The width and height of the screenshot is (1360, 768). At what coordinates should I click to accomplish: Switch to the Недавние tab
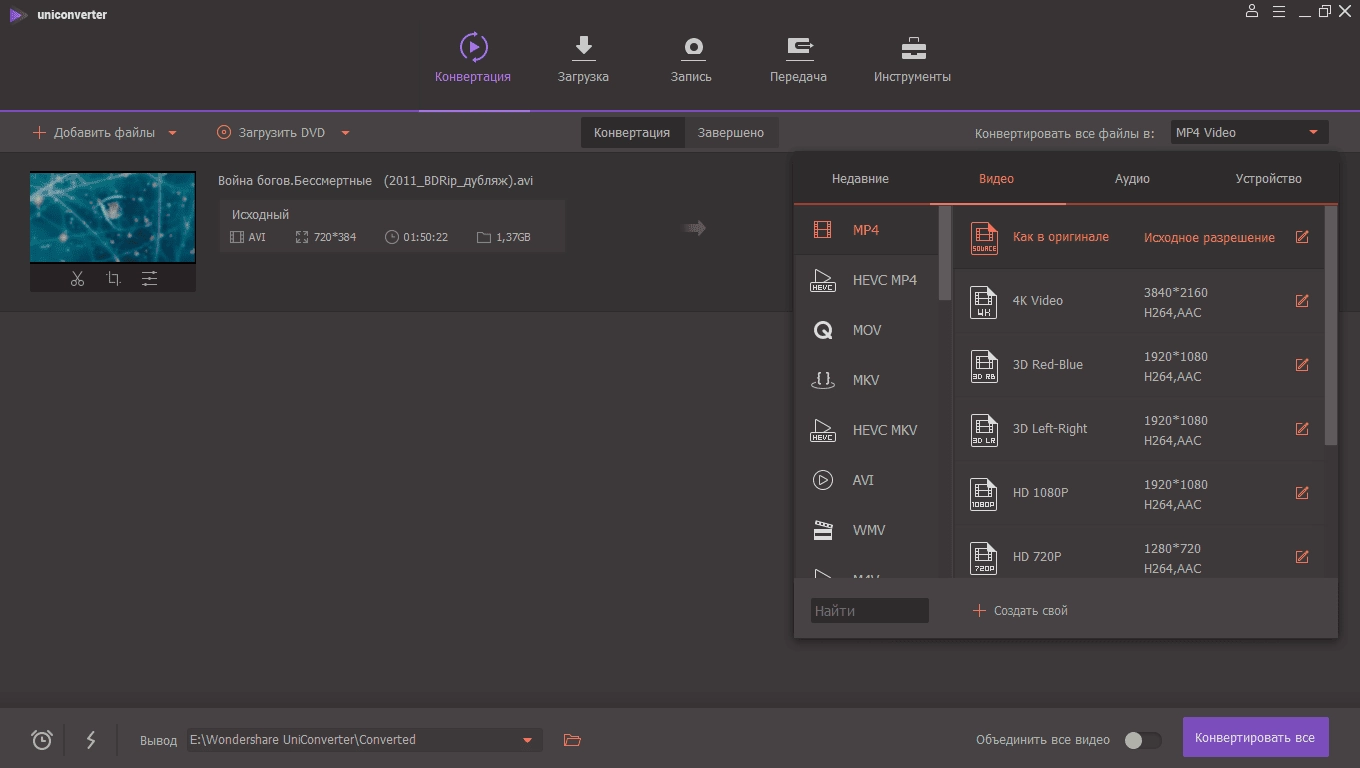click(860, 179)
